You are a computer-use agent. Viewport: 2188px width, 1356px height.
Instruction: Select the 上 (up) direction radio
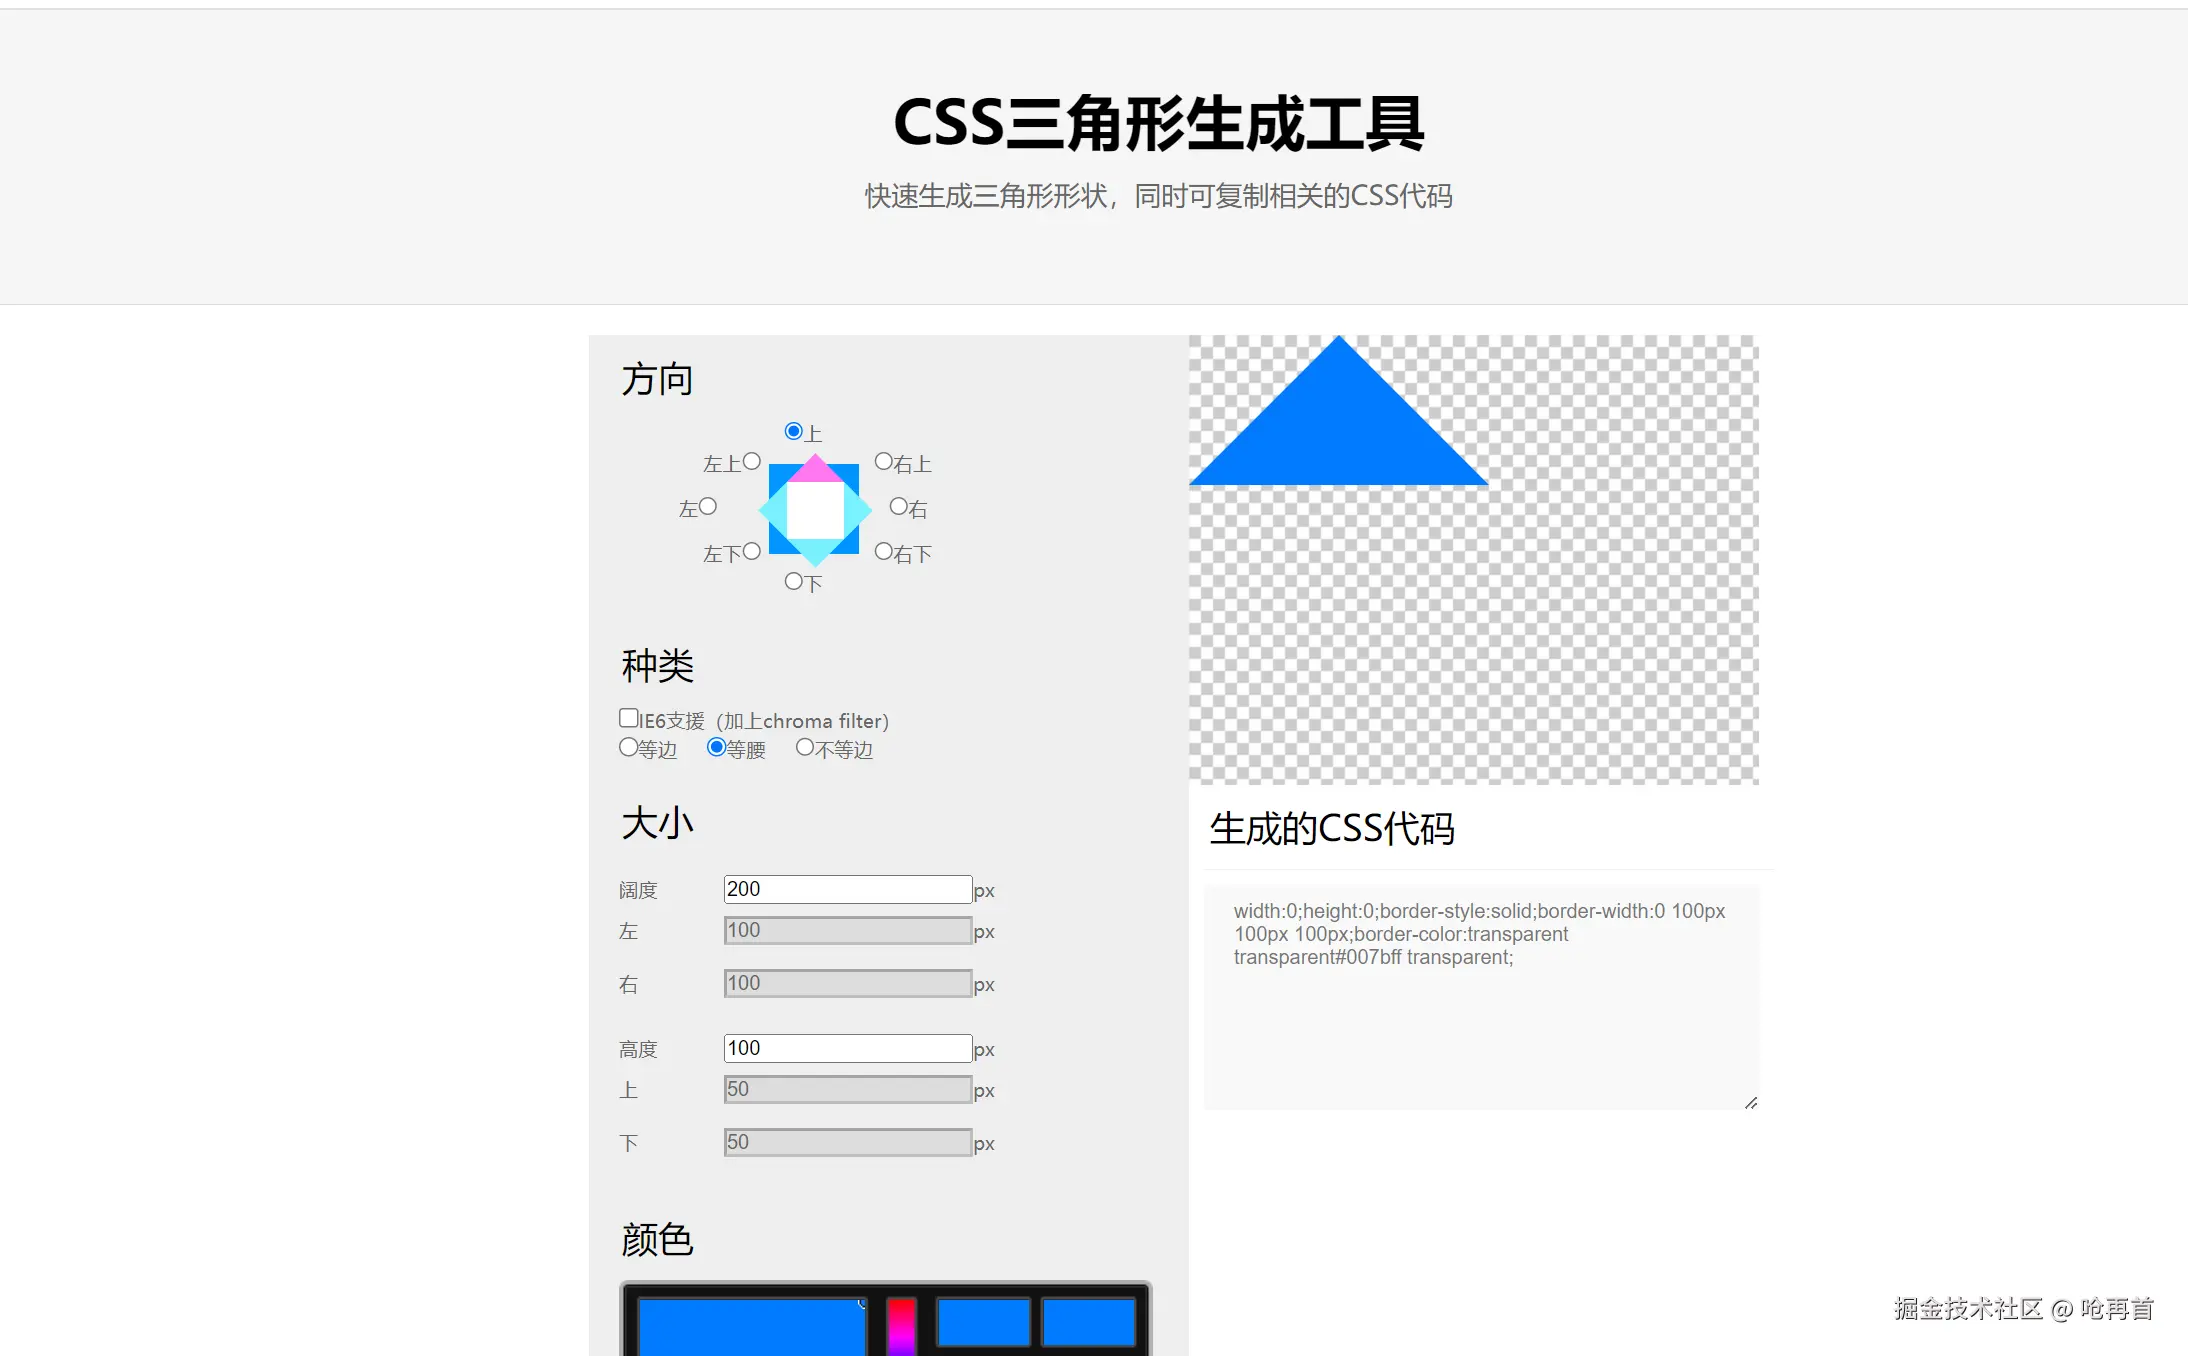coord(793,431)
